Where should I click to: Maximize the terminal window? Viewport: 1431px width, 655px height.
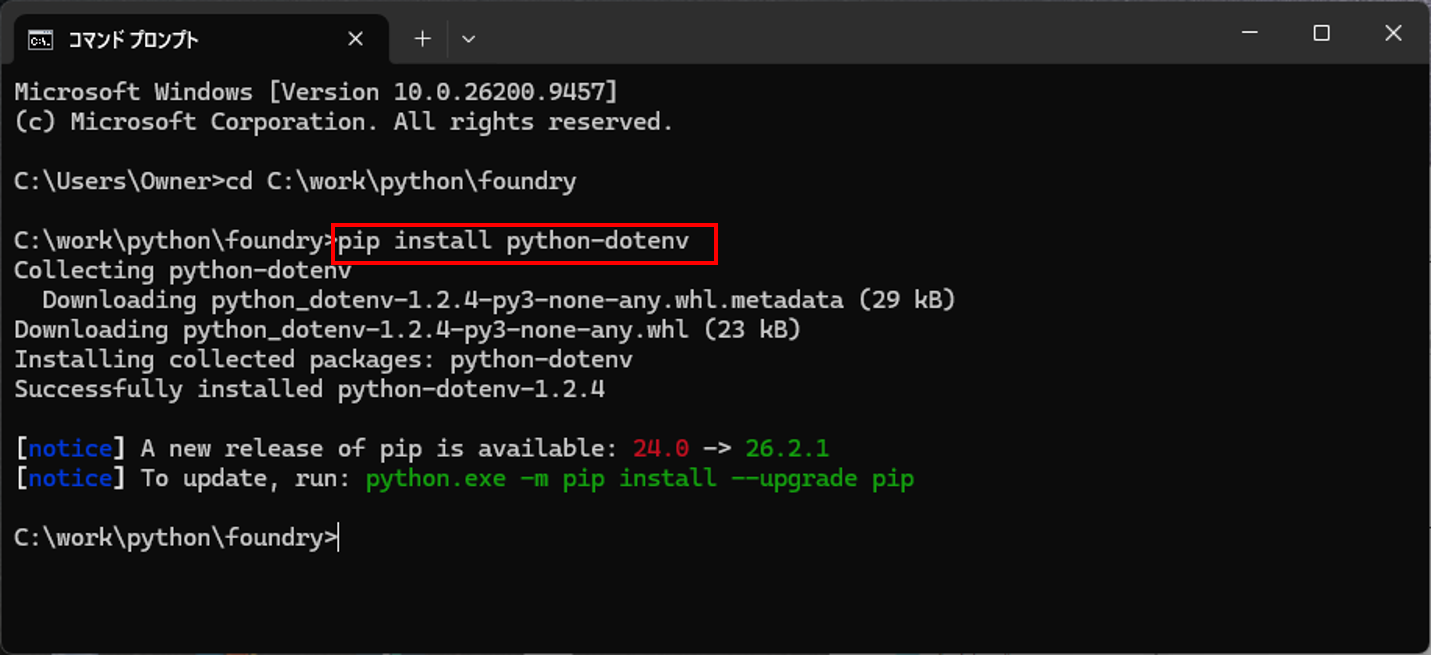coord(1321,33)
